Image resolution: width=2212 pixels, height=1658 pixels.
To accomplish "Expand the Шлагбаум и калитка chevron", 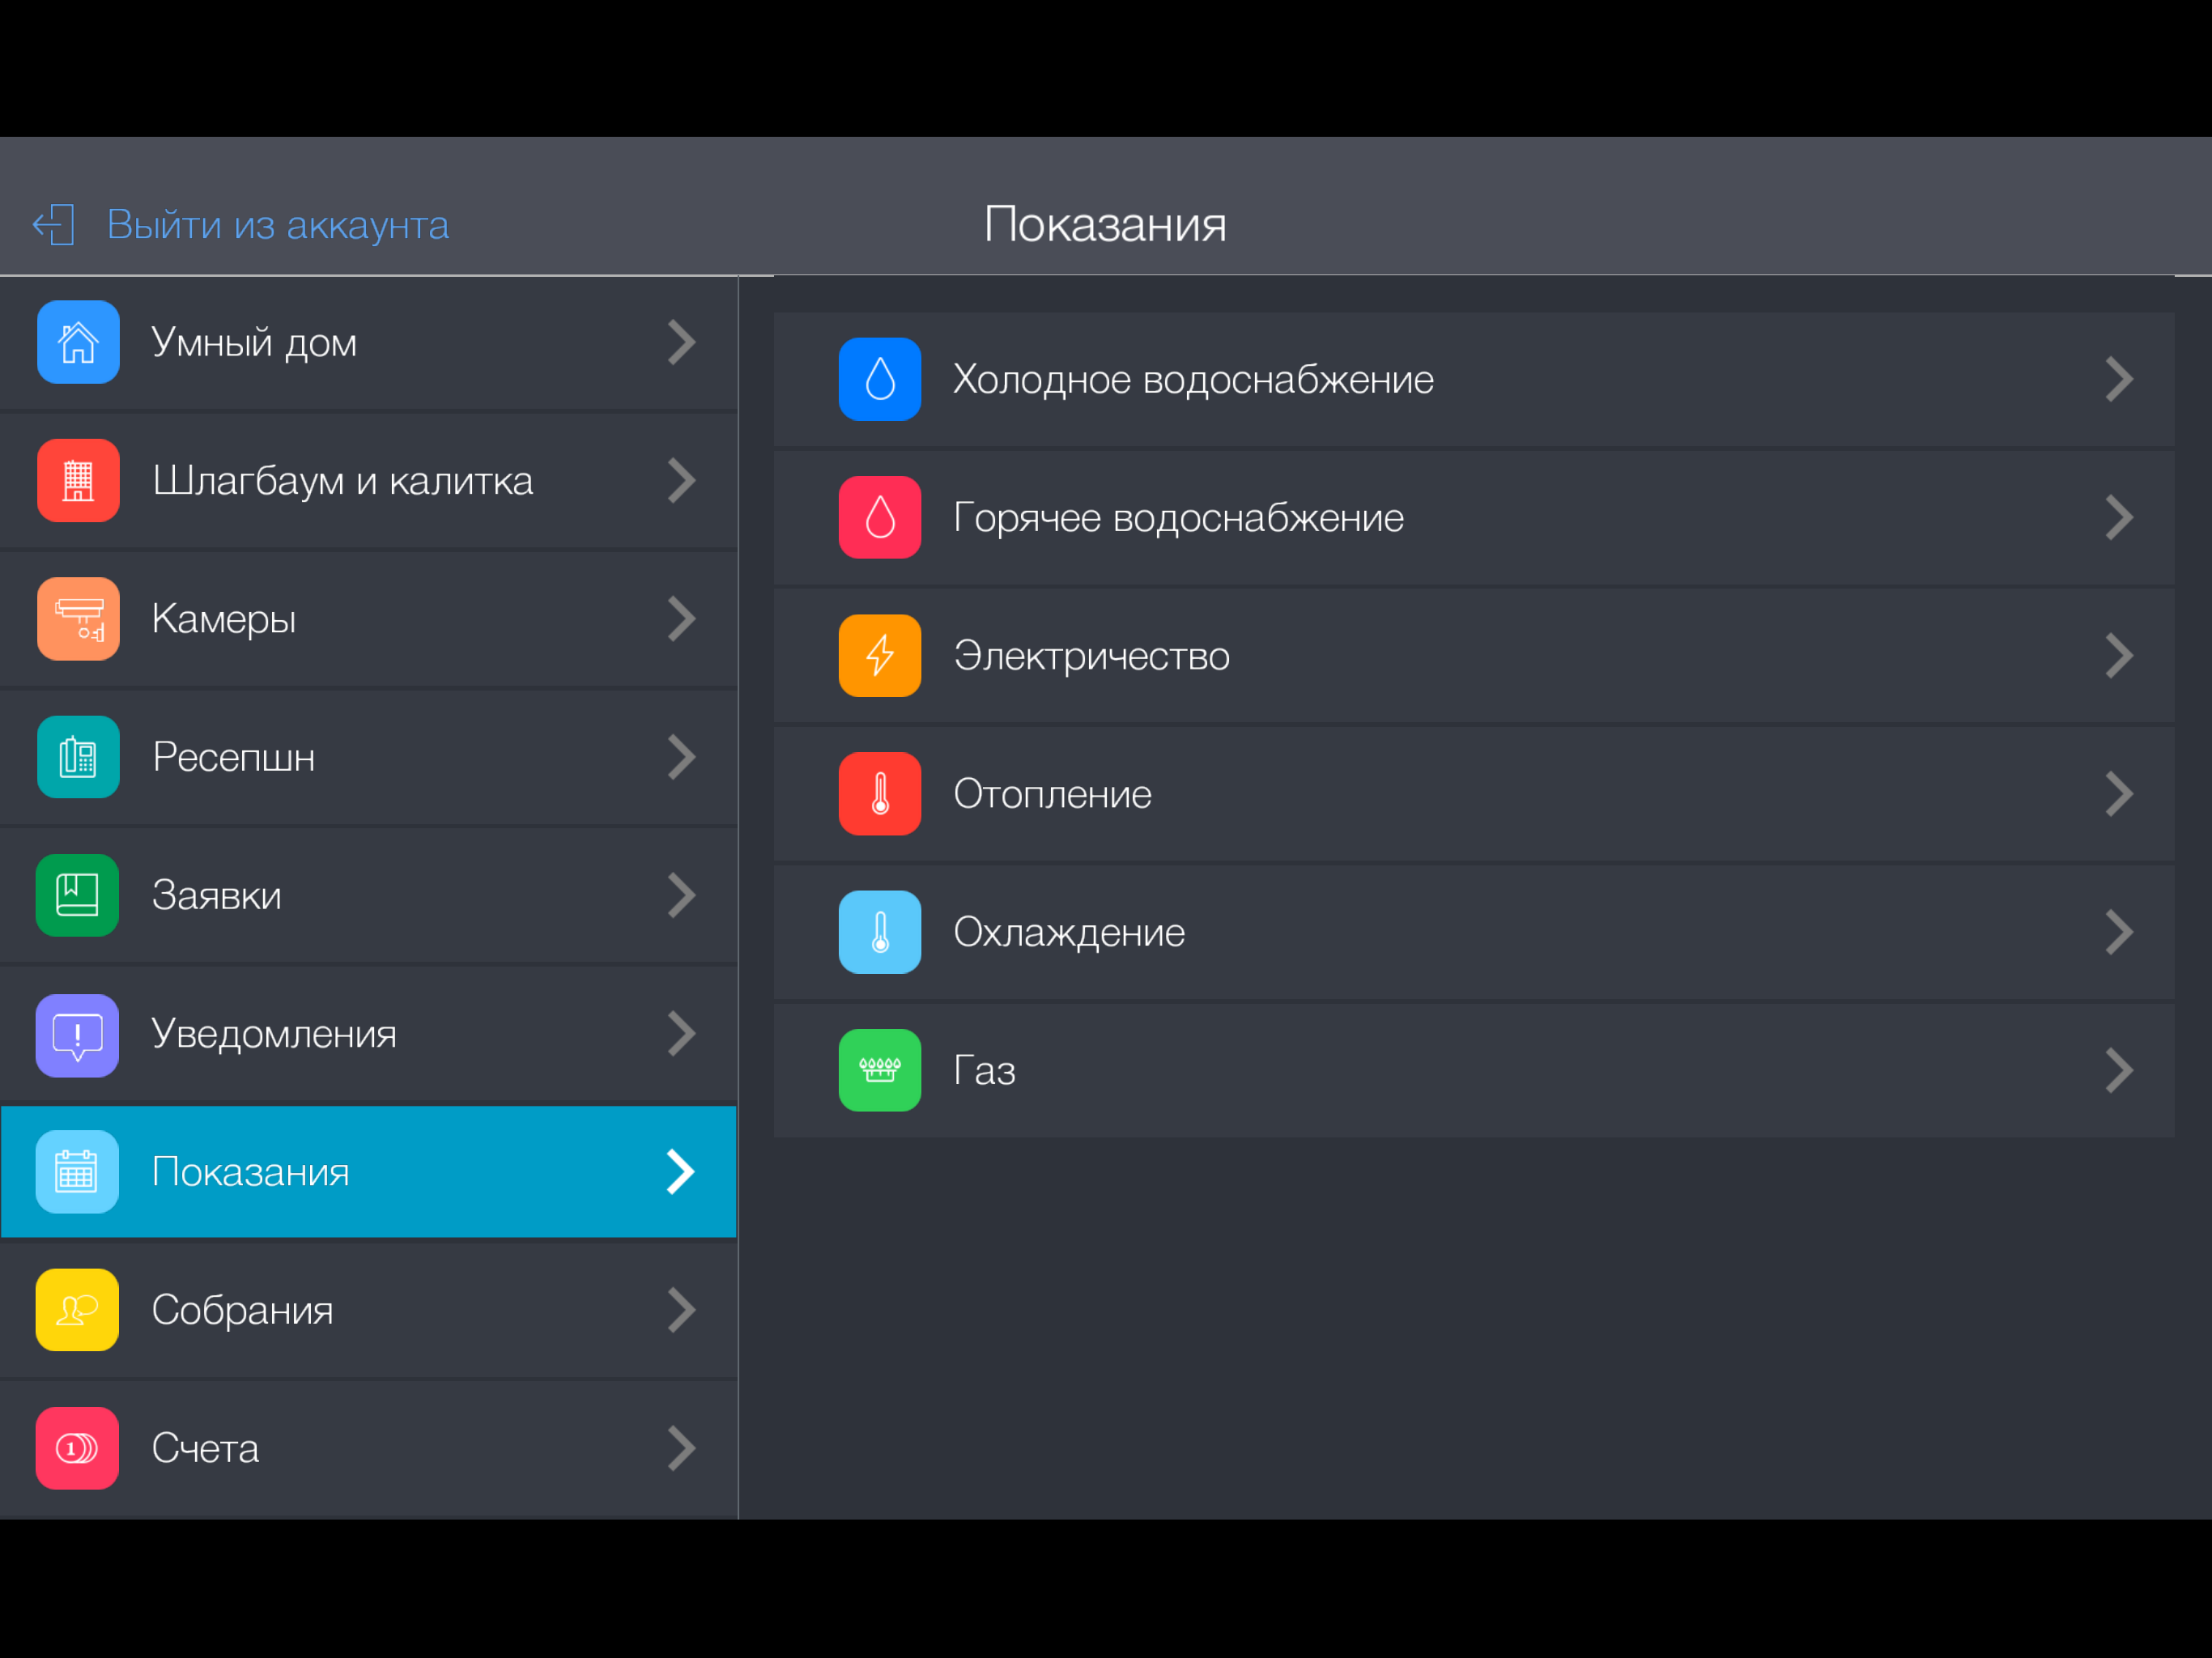I will [x=682, y=480].
